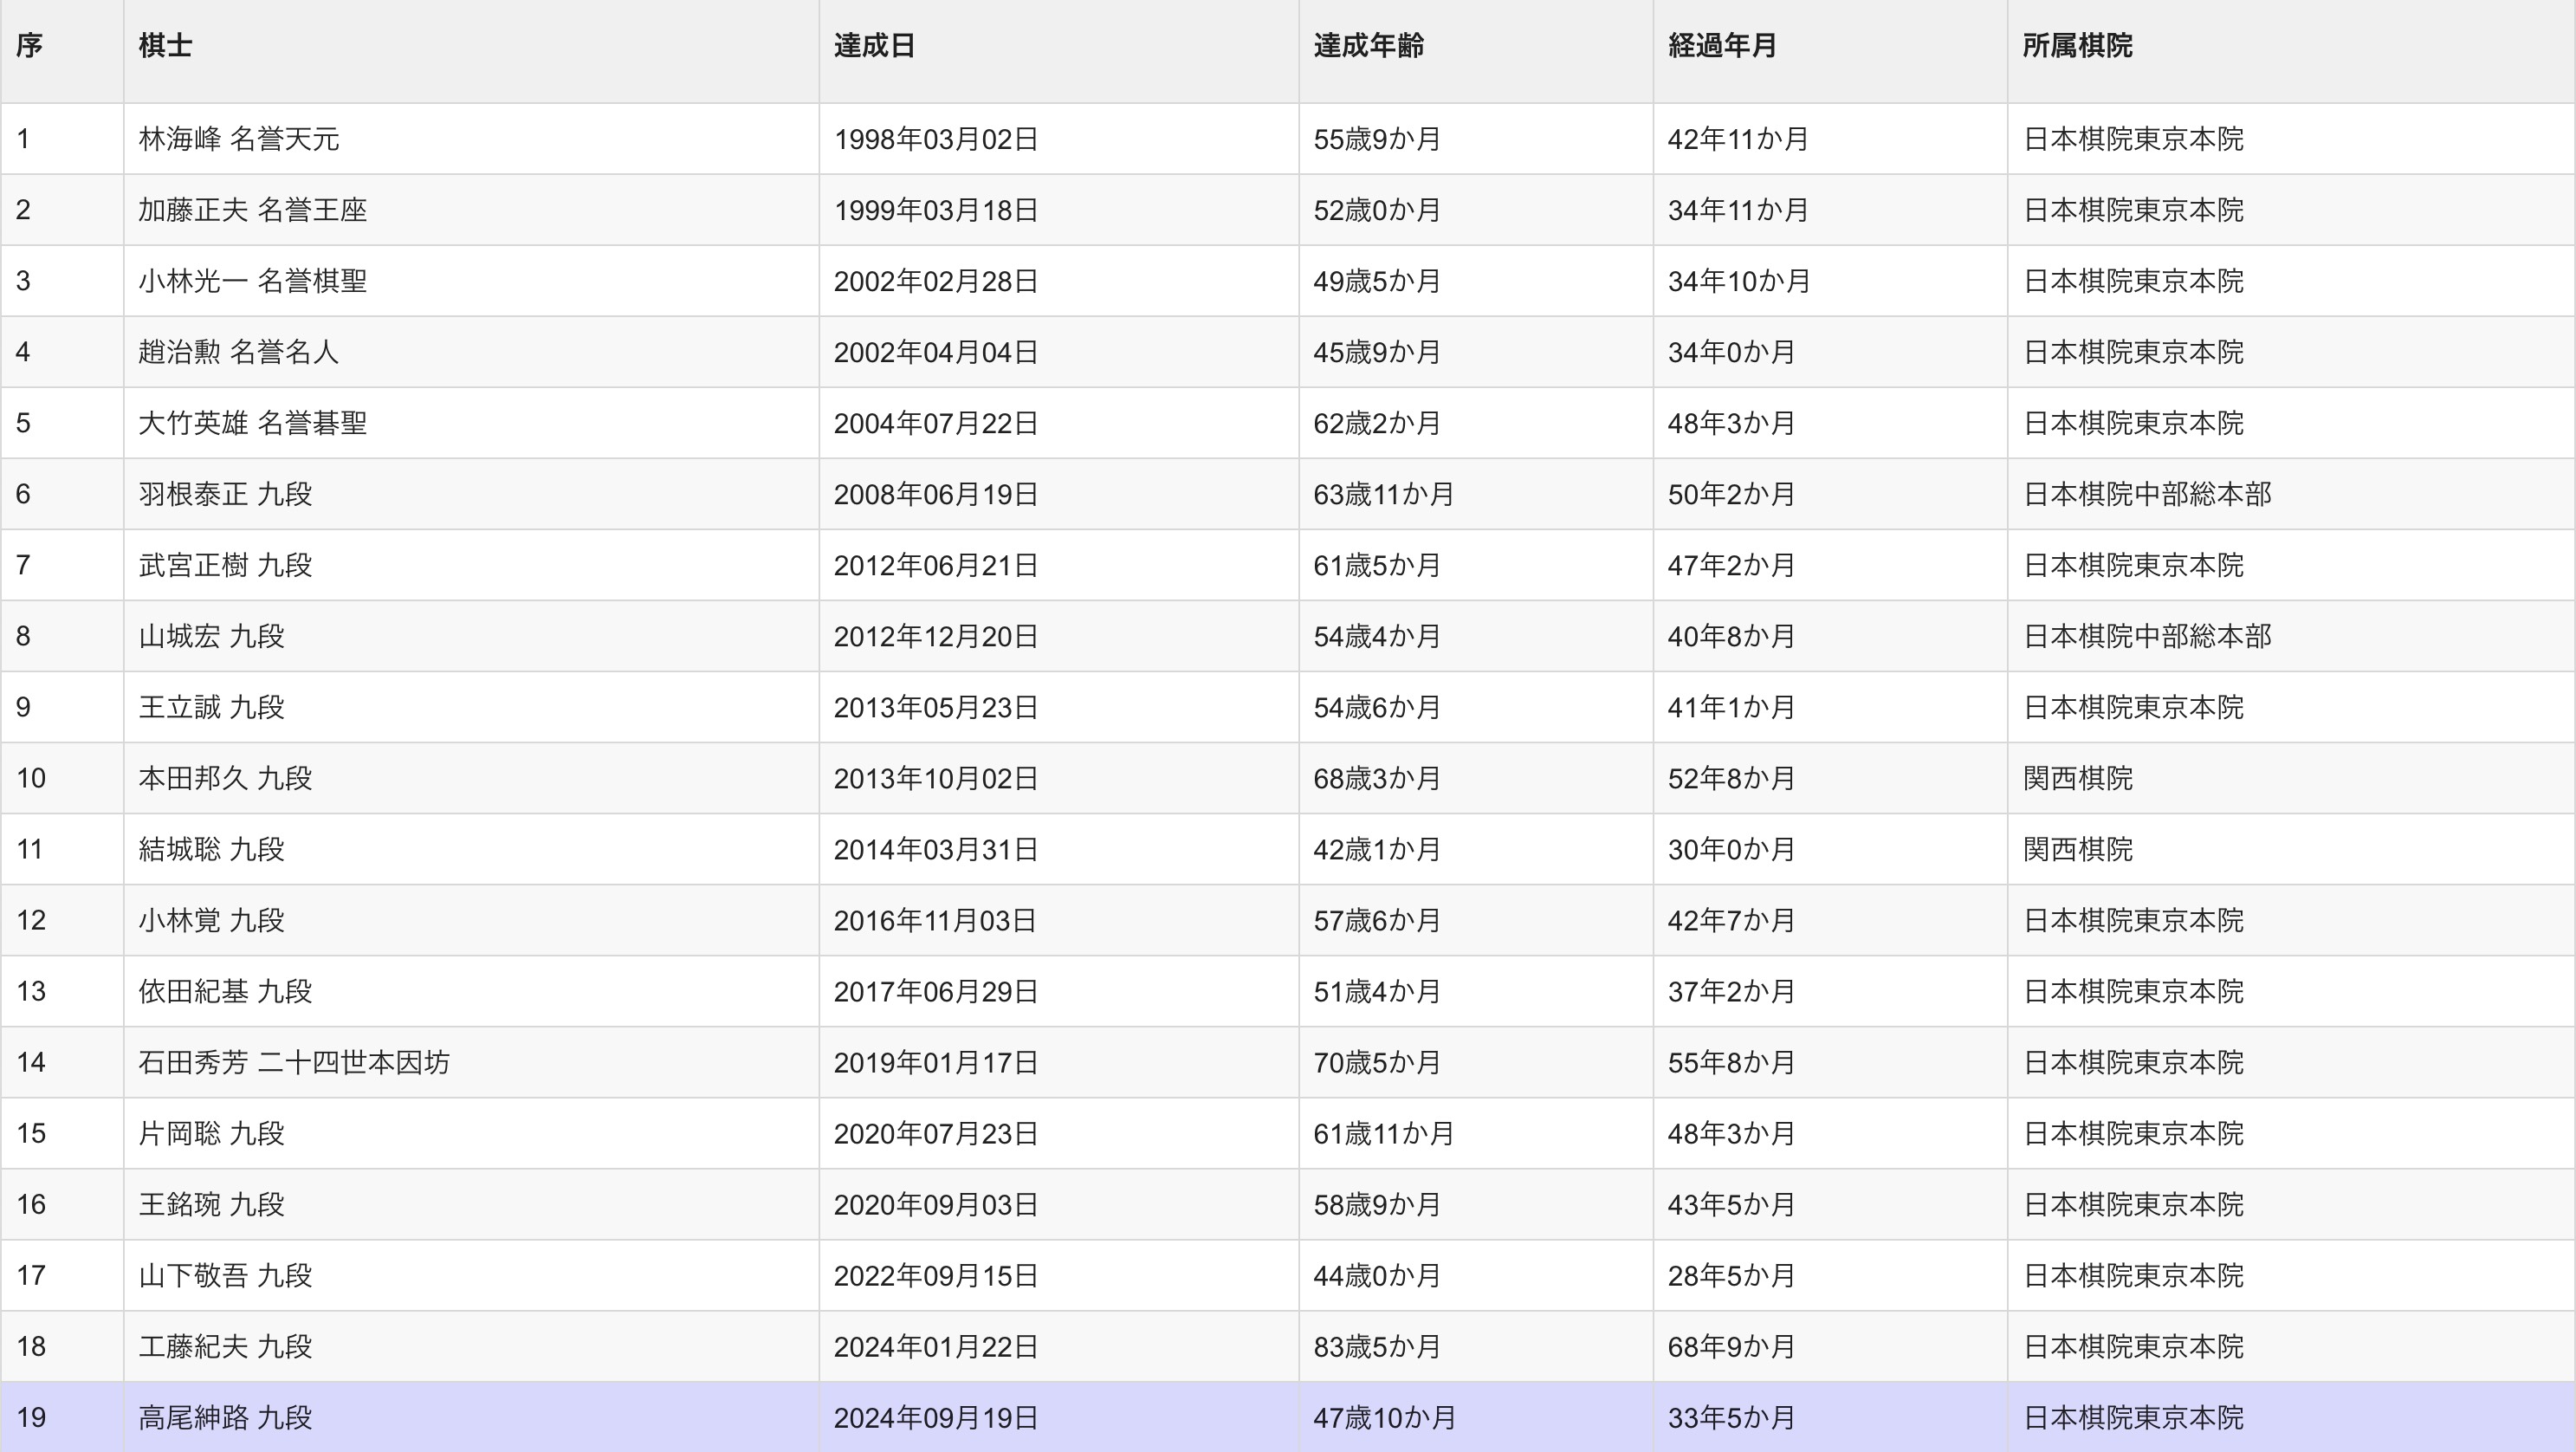Select 武宮正樹 九段 cell
This screenshot has height=1452, width=2576.
point(225,565)
